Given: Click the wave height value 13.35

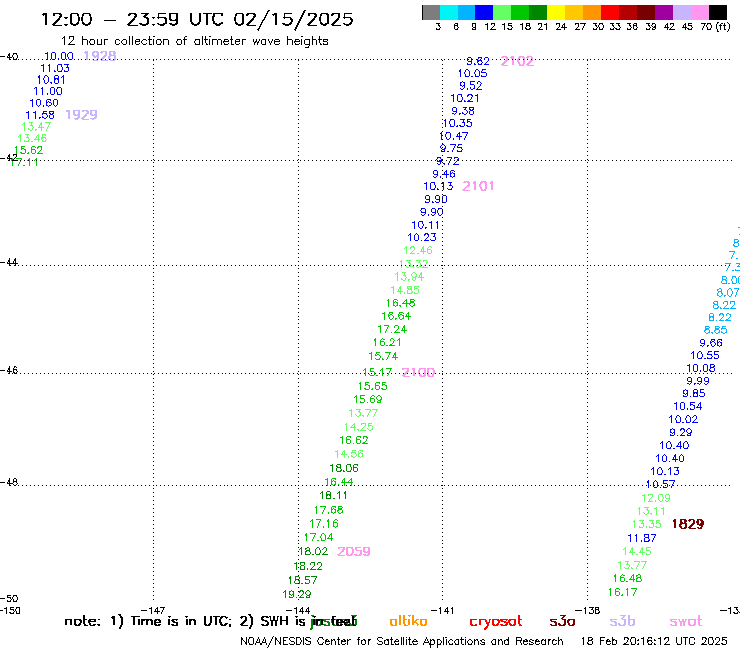Looking at the screenshot, I should point(647,524).
